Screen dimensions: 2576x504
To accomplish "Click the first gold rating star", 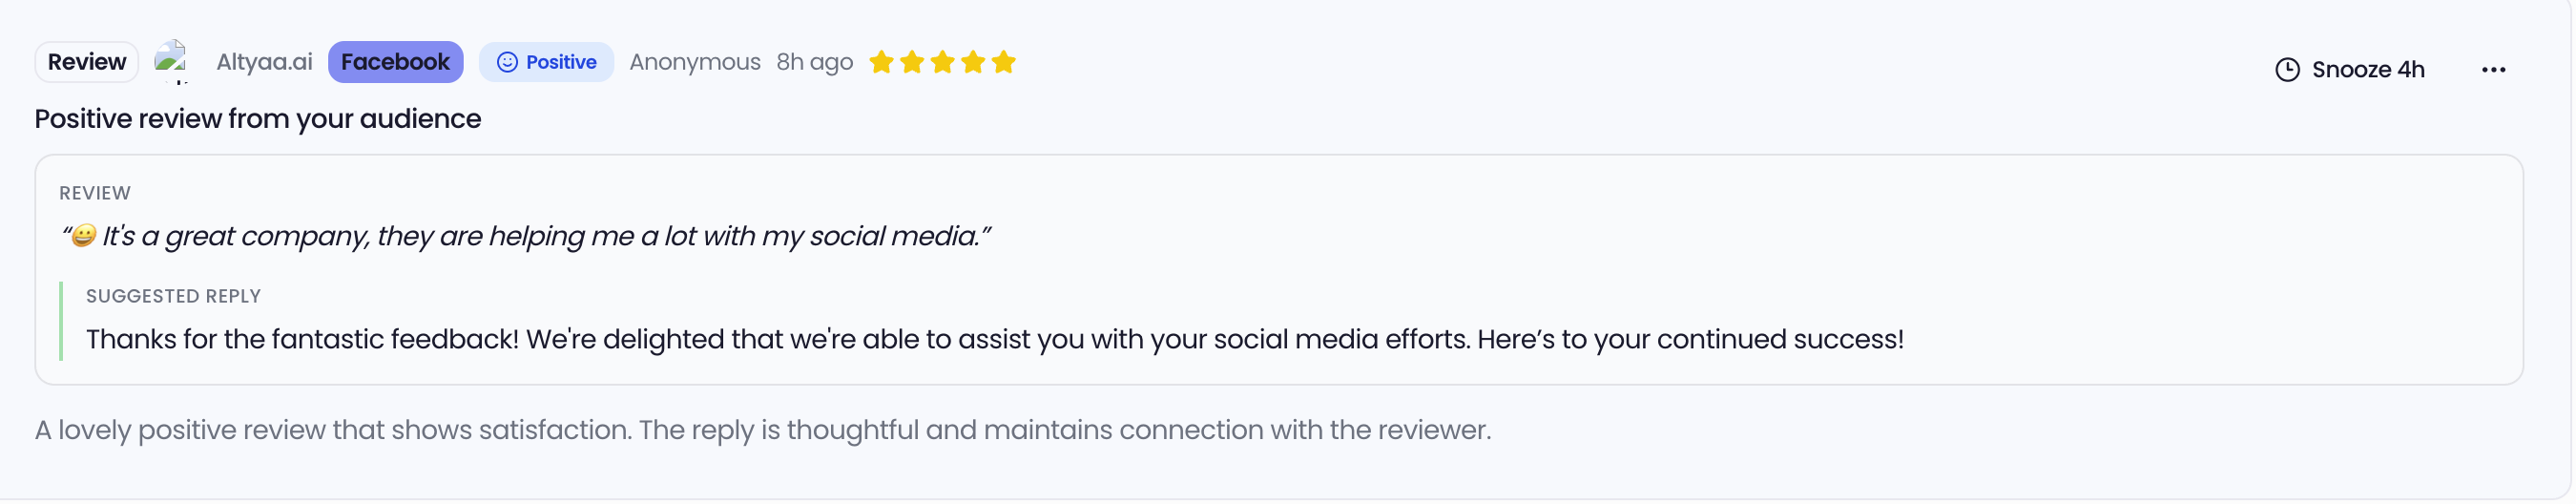I will (881, 63).
